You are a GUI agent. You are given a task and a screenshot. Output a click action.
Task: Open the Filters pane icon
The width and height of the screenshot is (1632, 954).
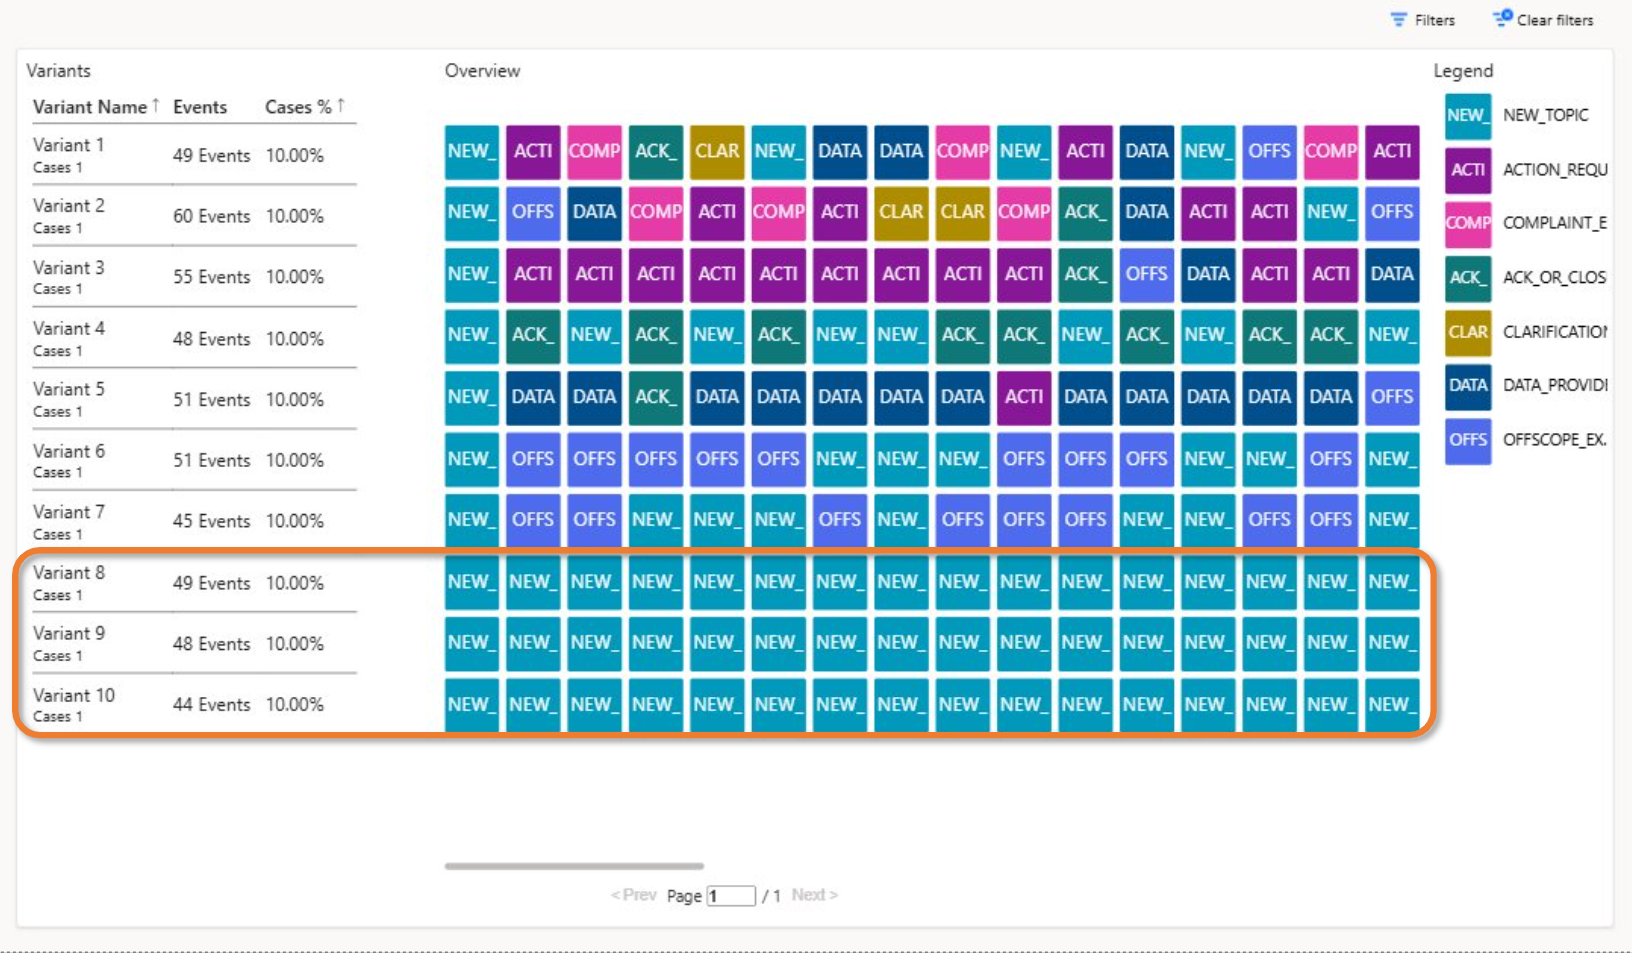click(1399, 20)
